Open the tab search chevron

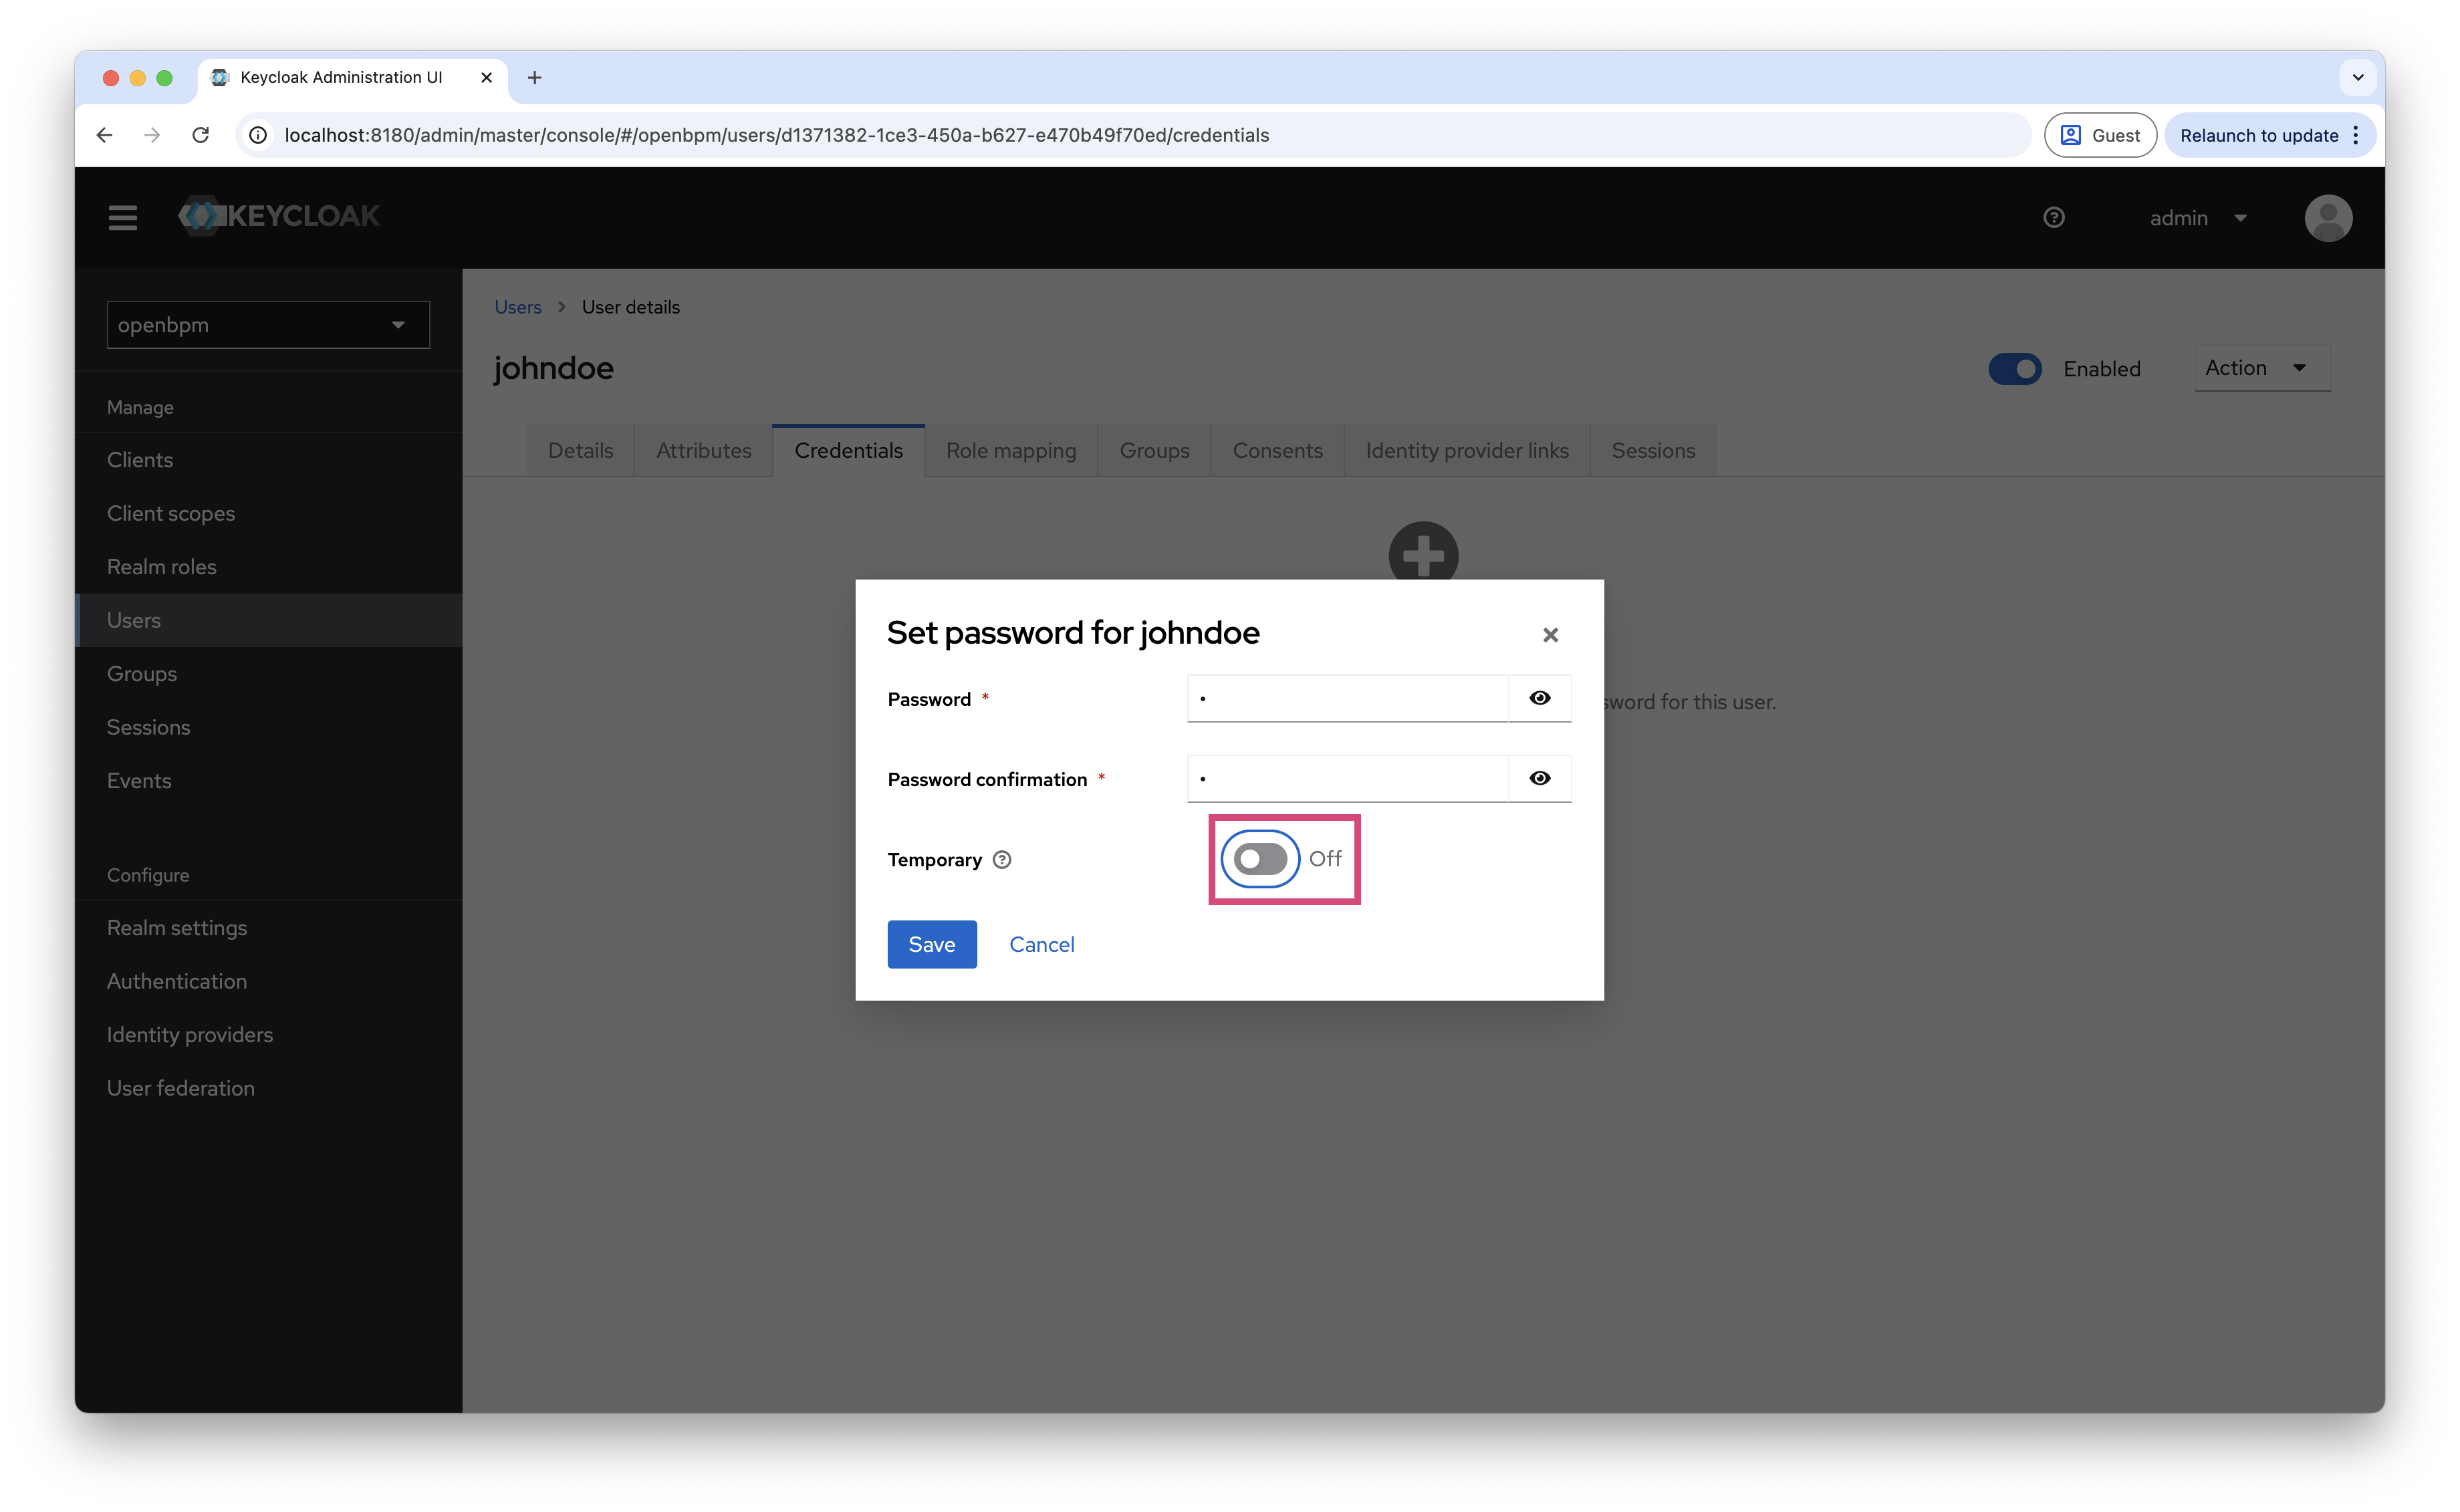point(2358,77)
